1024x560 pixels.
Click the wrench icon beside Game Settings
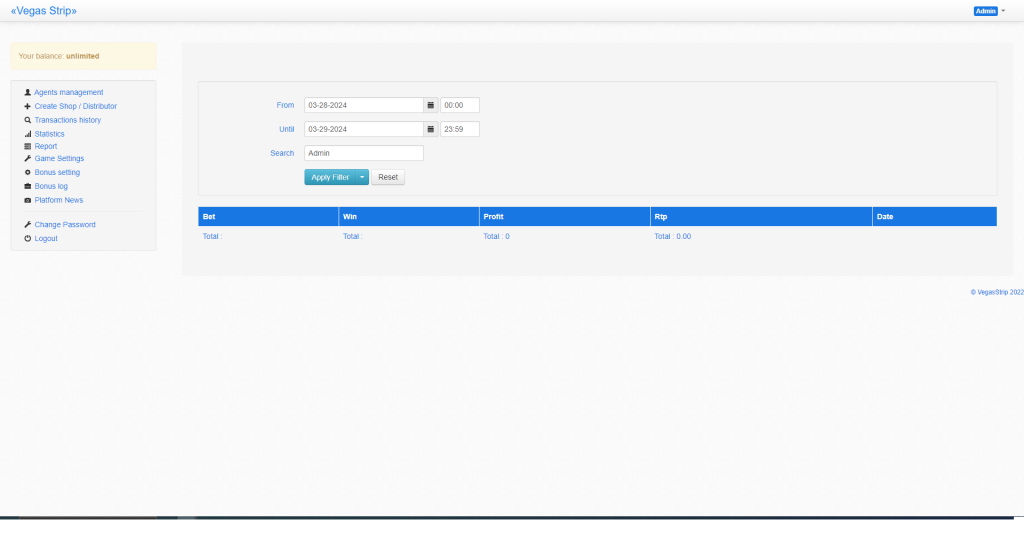click(x=27, y=159)
